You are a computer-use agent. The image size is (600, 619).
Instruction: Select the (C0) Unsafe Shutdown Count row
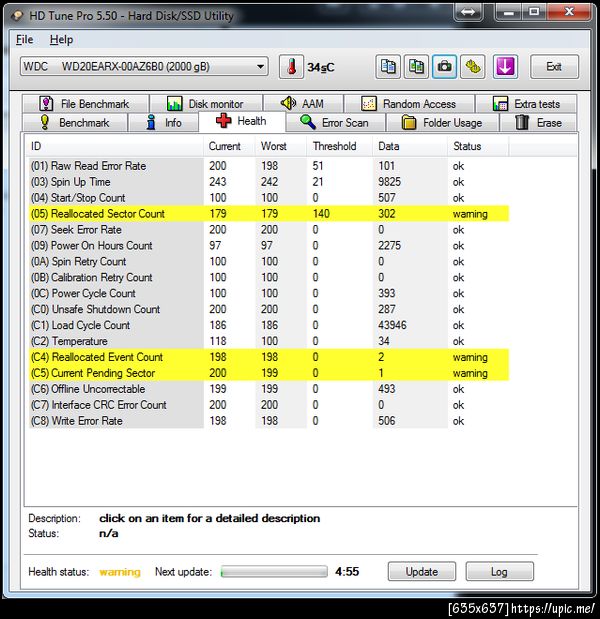coord(269,309)
